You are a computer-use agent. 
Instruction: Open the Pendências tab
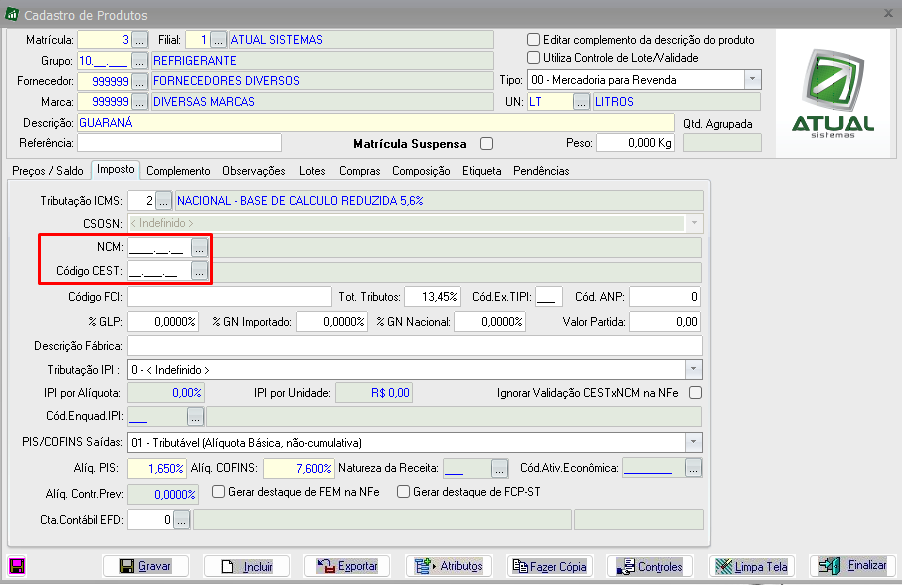point(541,171)
